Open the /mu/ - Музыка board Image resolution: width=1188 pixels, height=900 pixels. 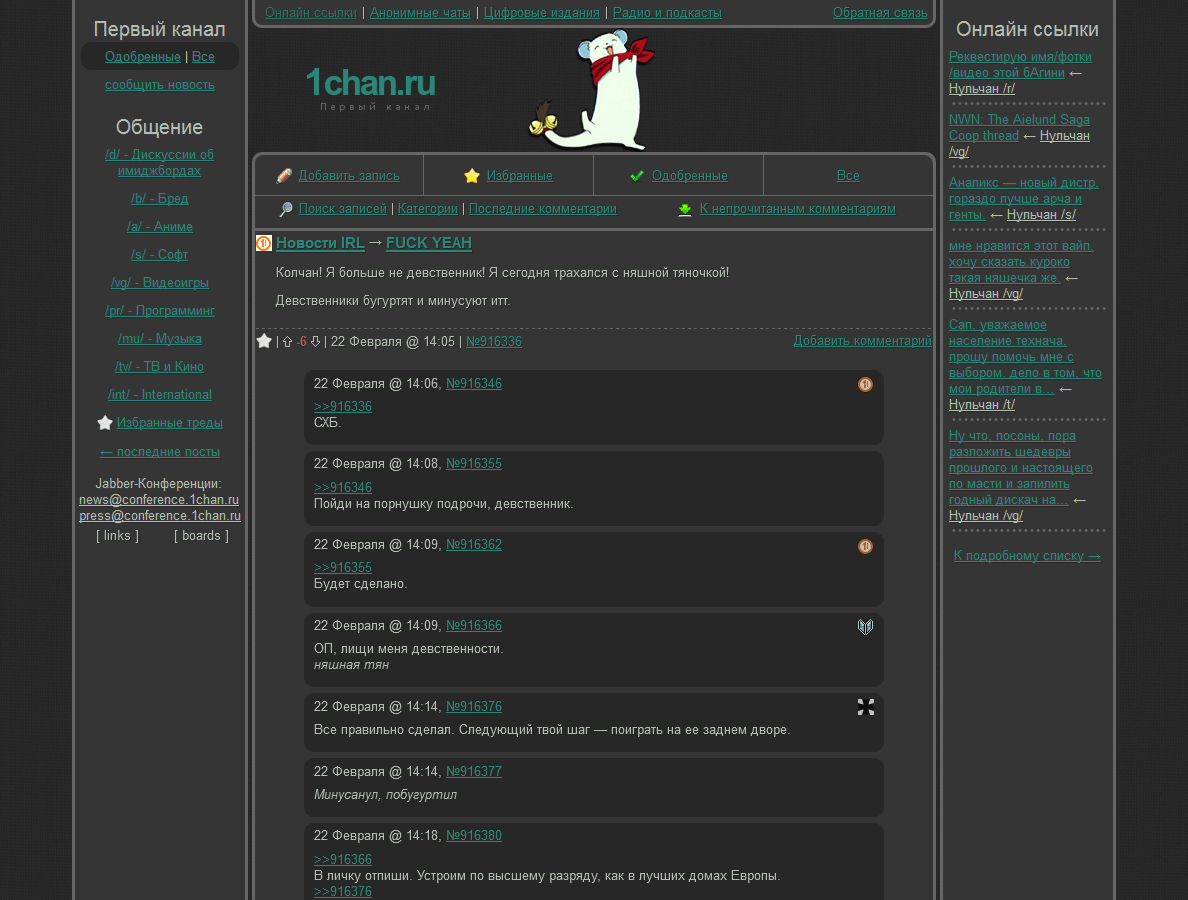click(160, 339)
